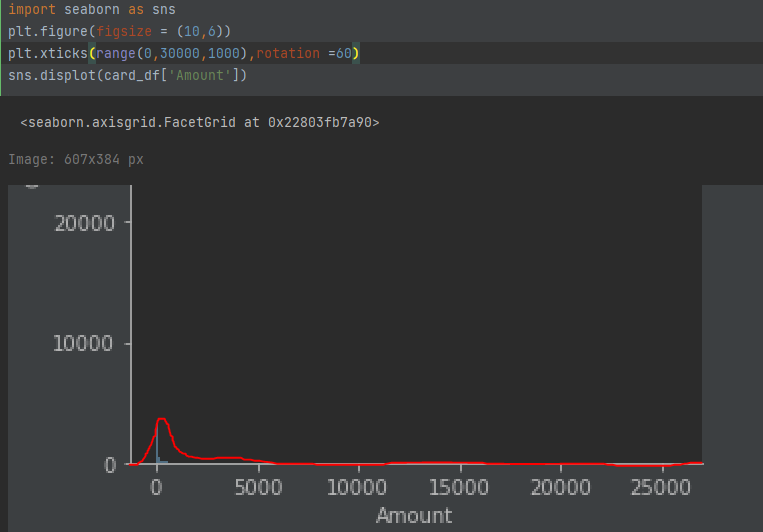This screenshot has width=763, height=532.
Task: Click the sns.displot(card_df['Amount']) line
Action: point(127,75)
